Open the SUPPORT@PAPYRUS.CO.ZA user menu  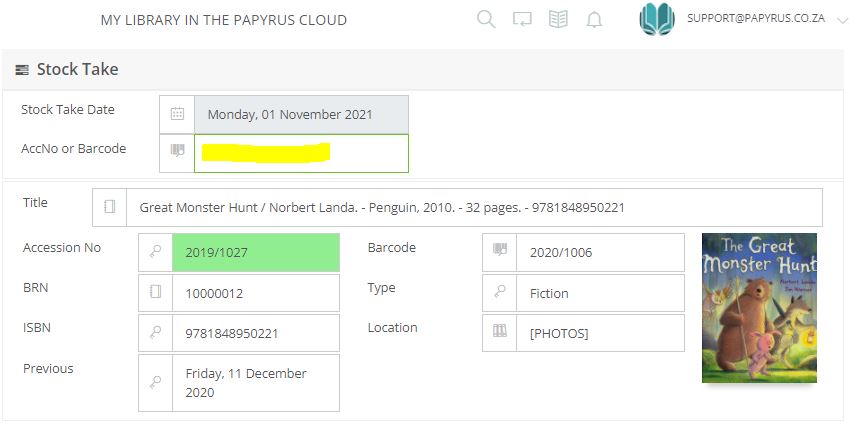tap(755, 19)
